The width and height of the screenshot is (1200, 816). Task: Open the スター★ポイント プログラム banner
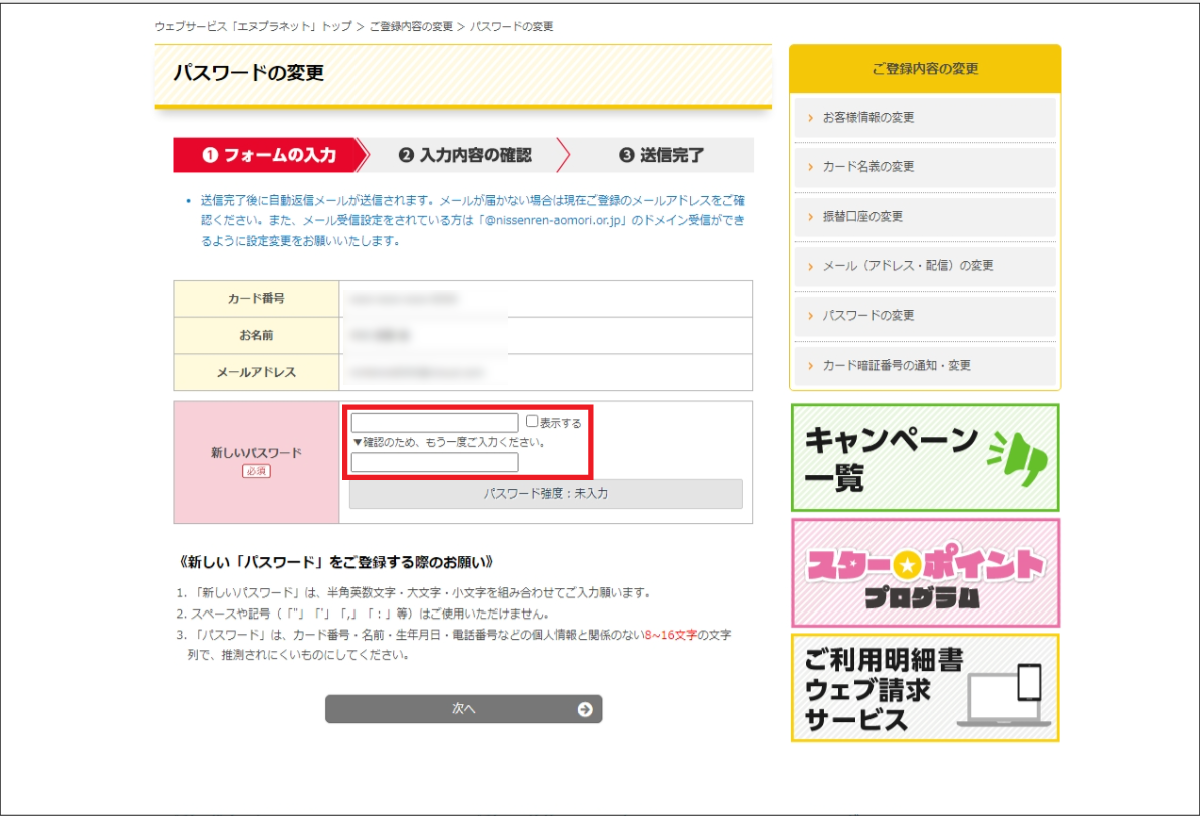click(925, 573)
